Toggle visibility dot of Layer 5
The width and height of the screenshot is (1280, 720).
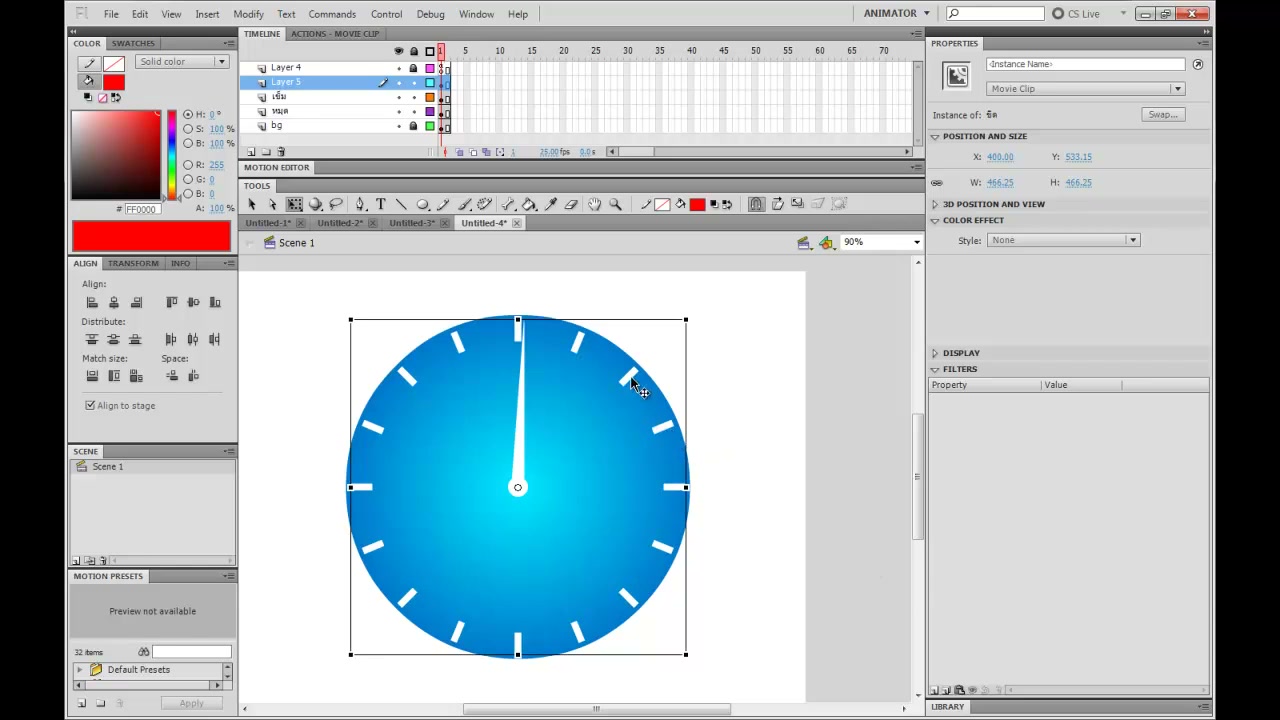click(399, 82)
